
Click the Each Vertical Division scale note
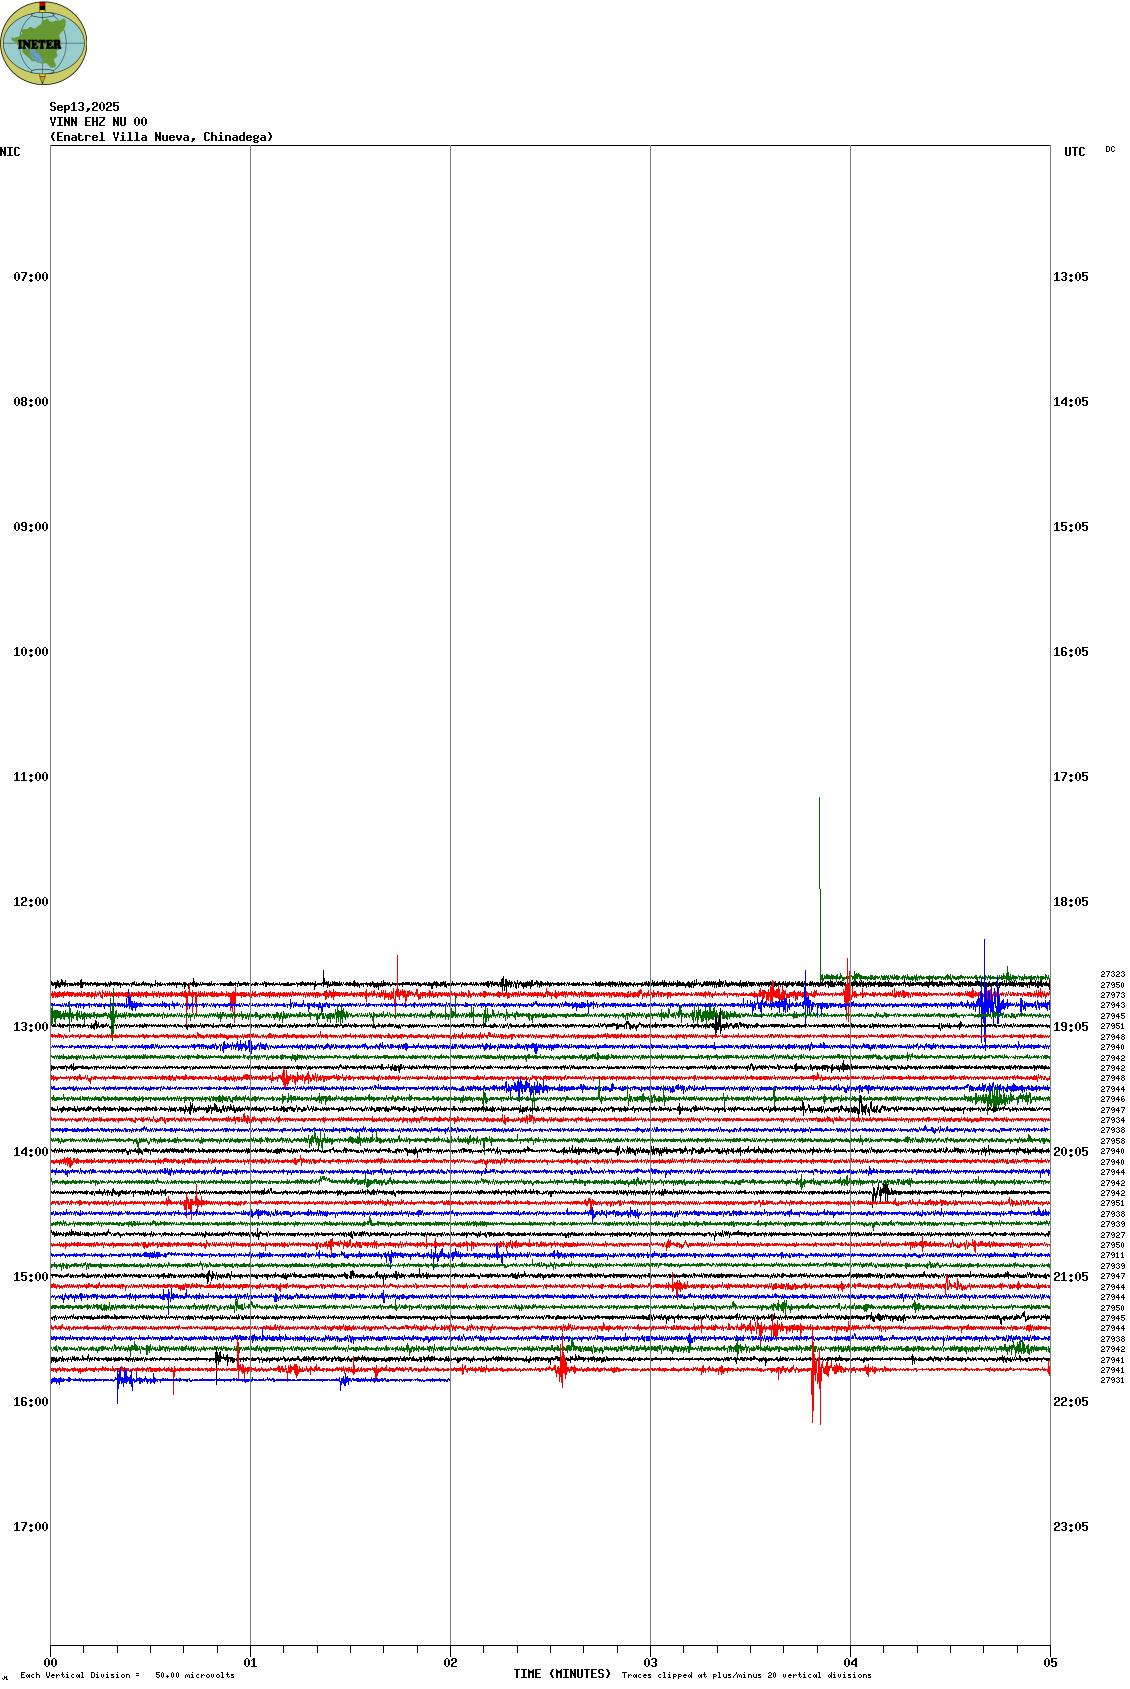pos(127,1675)
